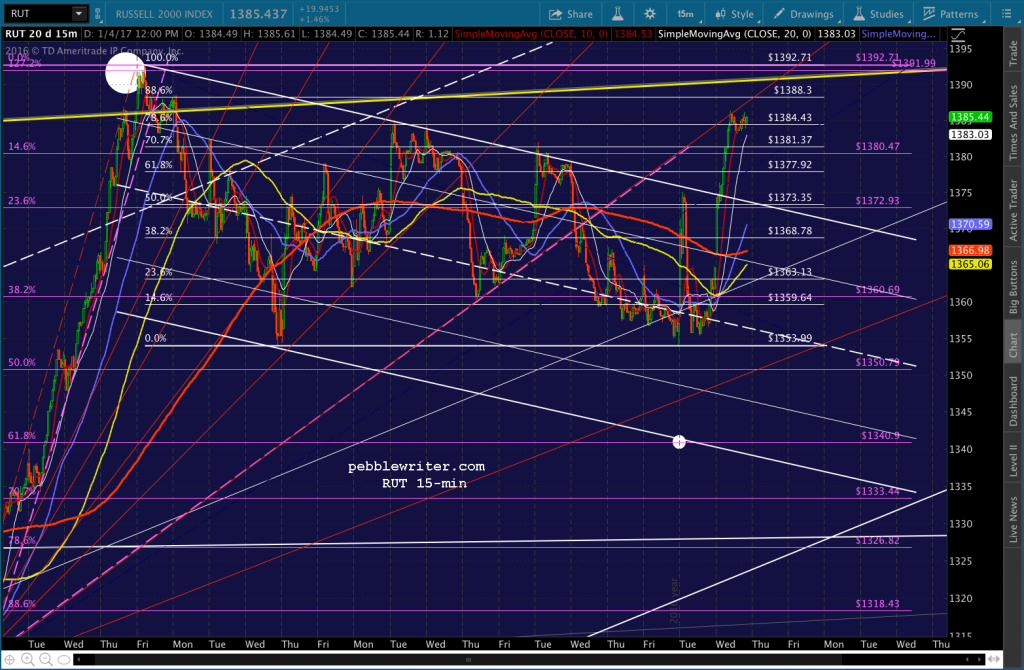Open the Patterns menu
This screenshot has height=670, width=1024.
(950, 14)
